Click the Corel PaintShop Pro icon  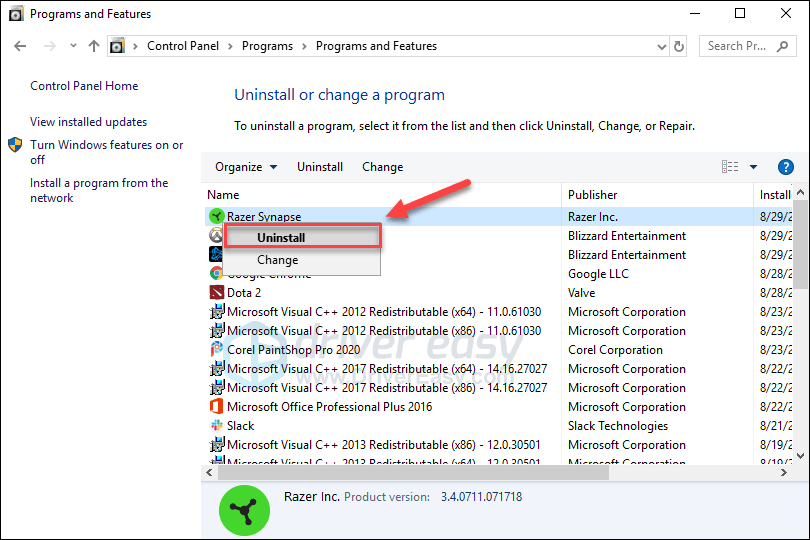[216, 350]
